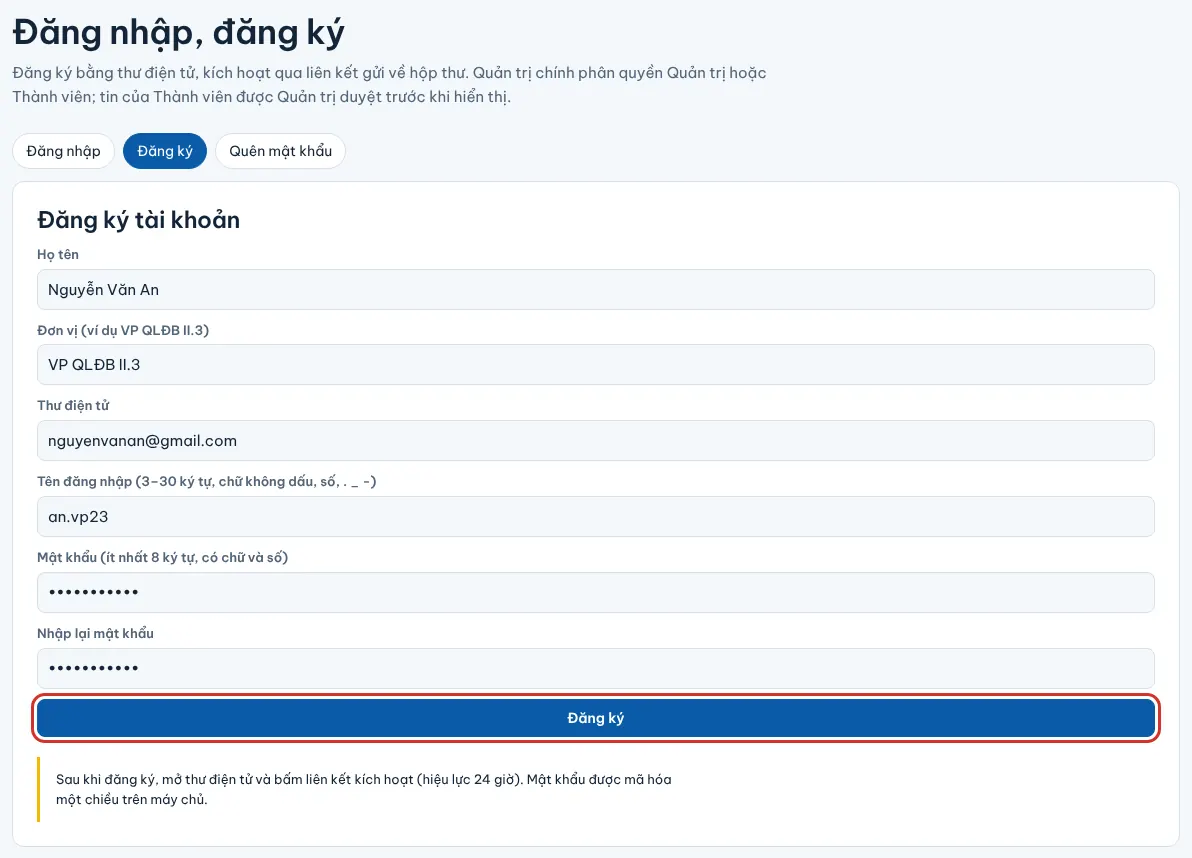Focus the Họ tên field with Nguyễn Văn An
Screen dimensions: 1192x858
[595, 290]
